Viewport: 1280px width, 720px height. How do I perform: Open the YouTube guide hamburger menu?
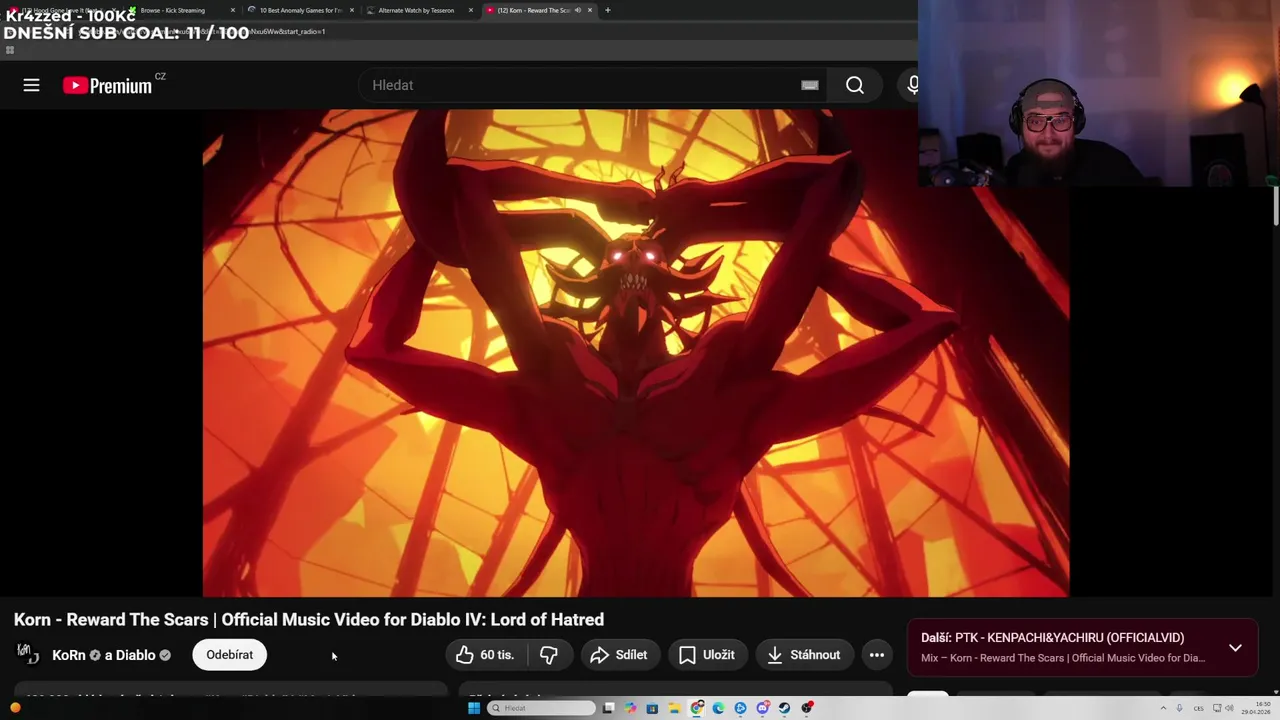[x=31, y=85]
